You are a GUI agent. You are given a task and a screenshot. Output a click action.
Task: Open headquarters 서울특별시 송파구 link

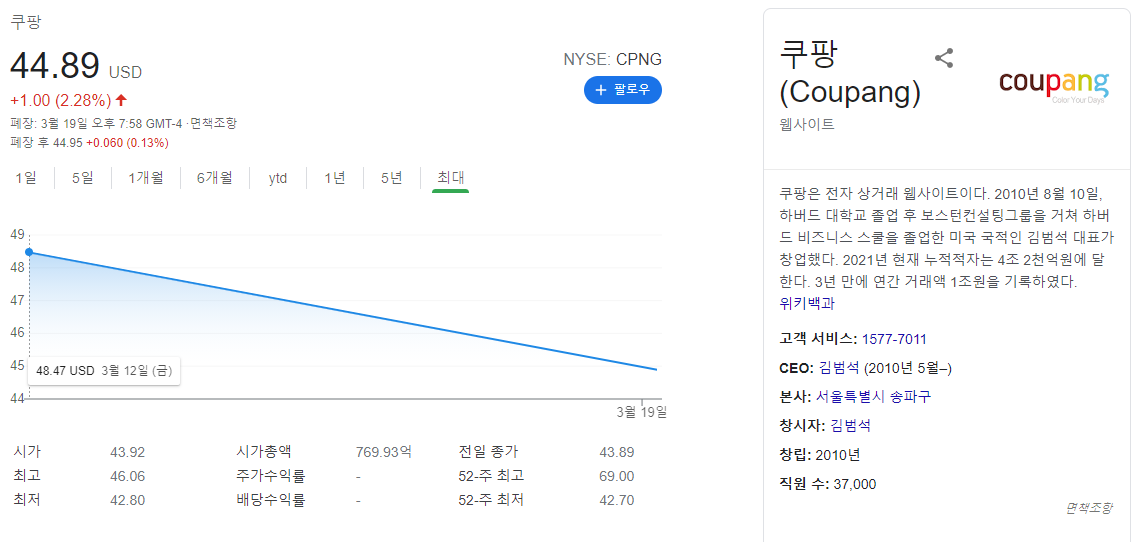pyautogui.click(x=872, y=397)
